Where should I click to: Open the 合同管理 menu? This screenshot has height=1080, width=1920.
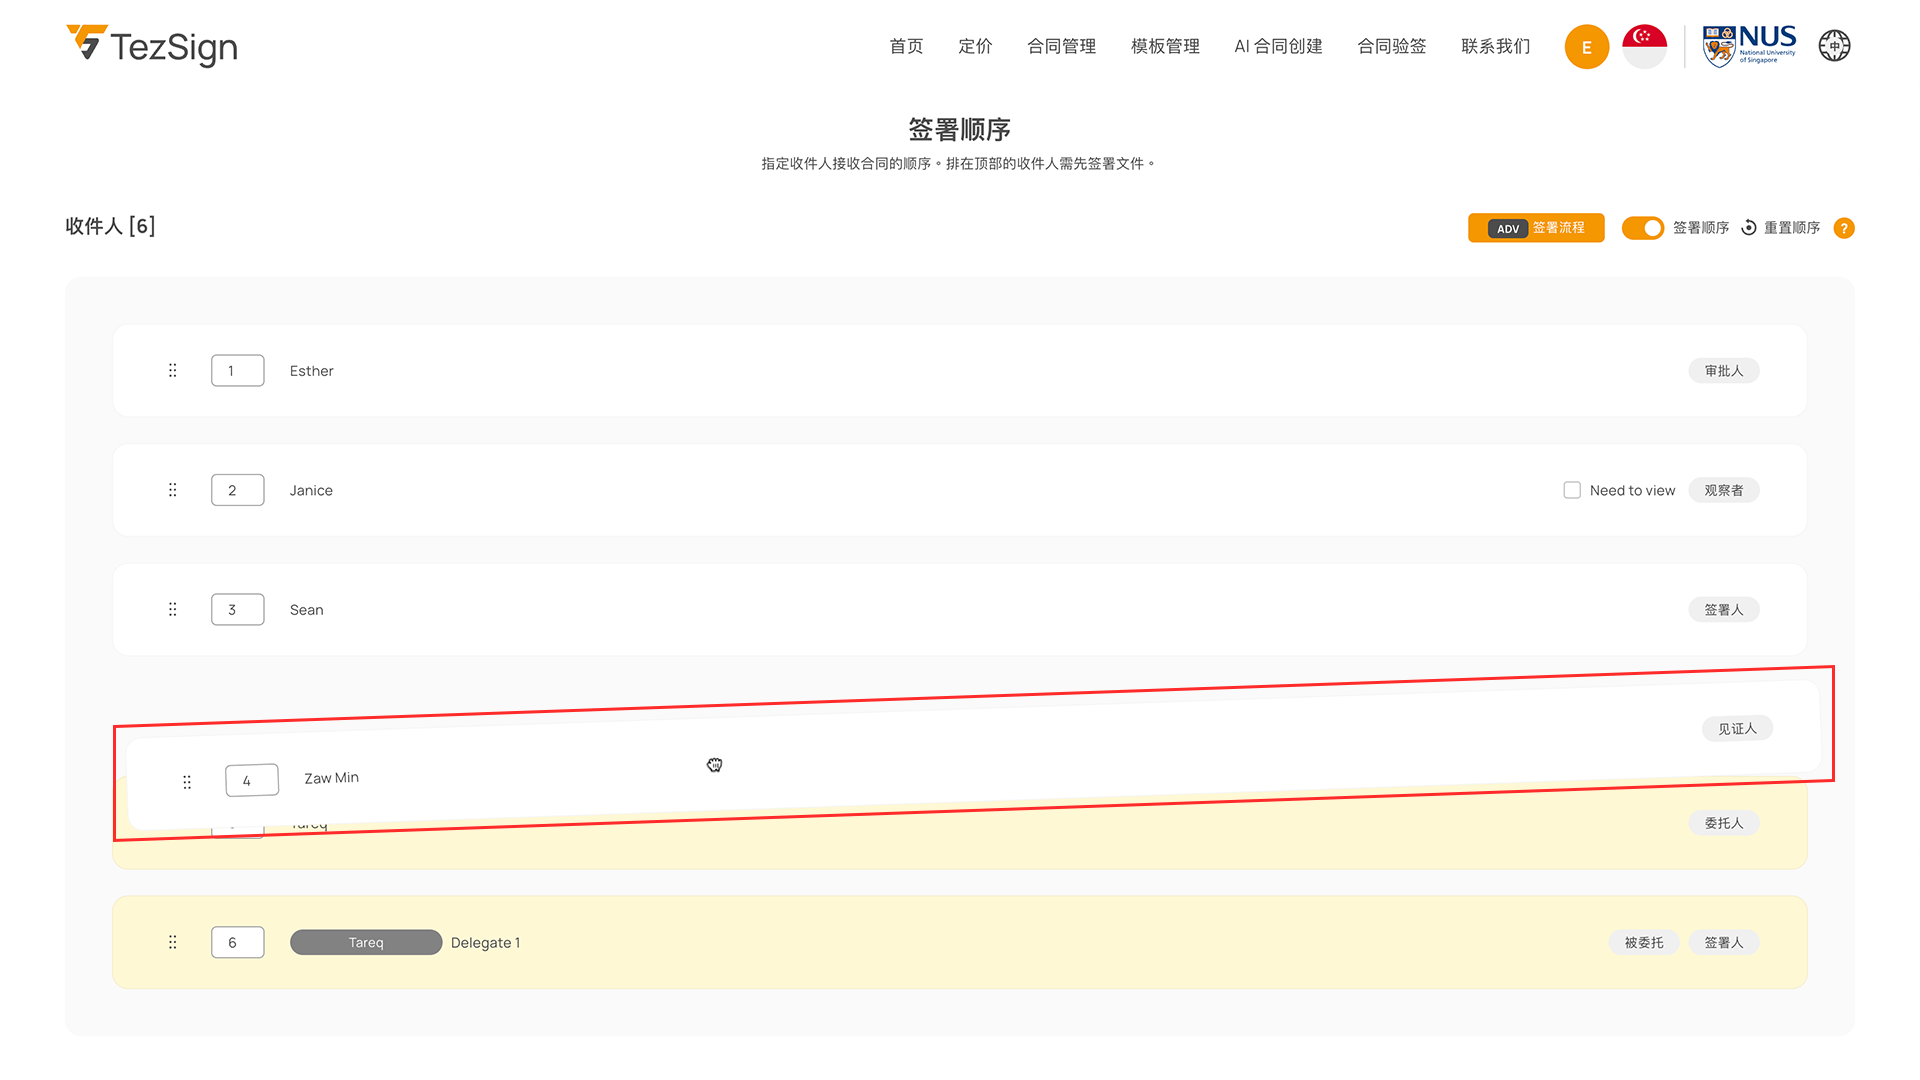coord(1061,46)
